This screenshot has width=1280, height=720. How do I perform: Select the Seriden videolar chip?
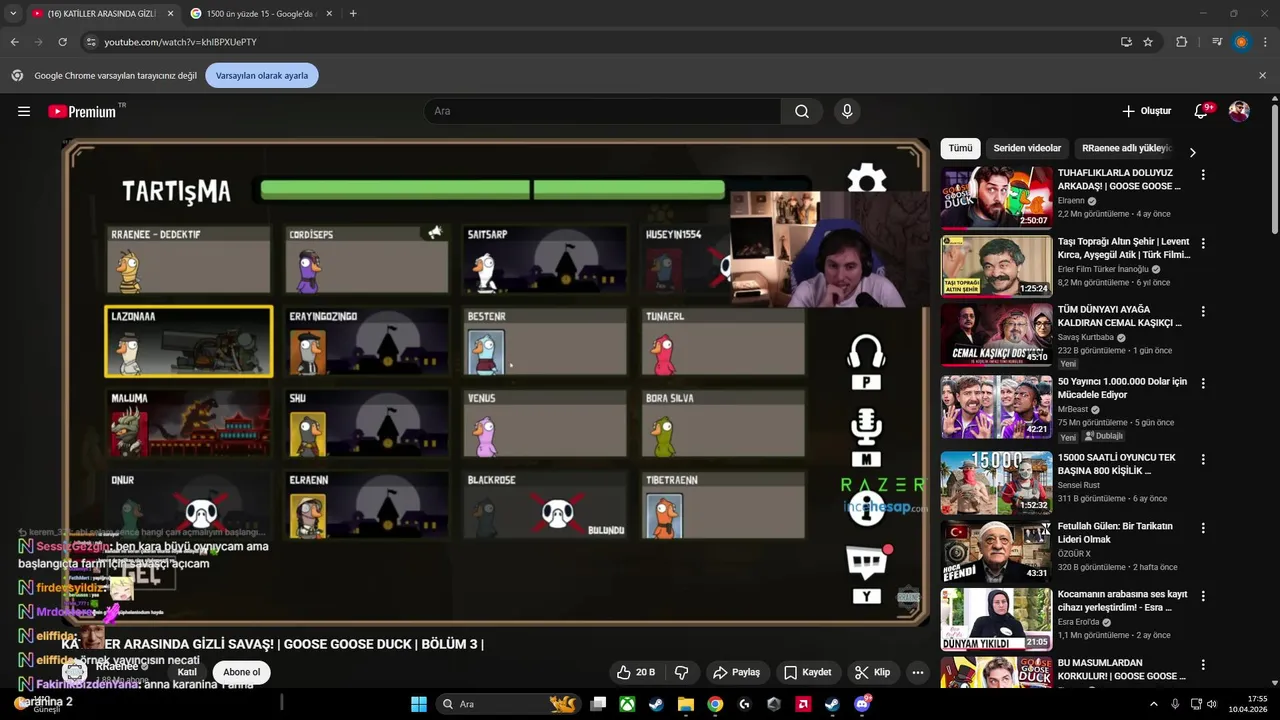point(1027,148)
